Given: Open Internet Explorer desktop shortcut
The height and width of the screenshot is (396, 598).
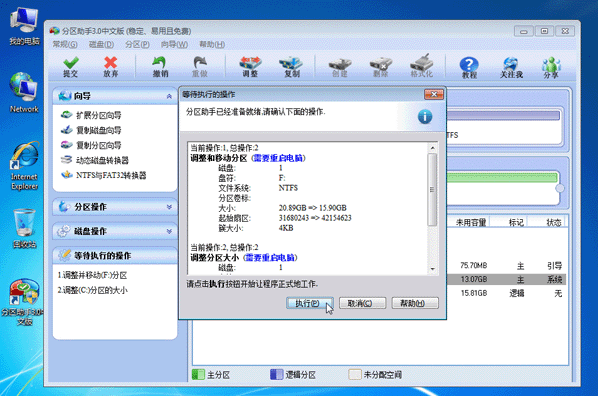Looking at the screenshot, I should pos(24,166).
